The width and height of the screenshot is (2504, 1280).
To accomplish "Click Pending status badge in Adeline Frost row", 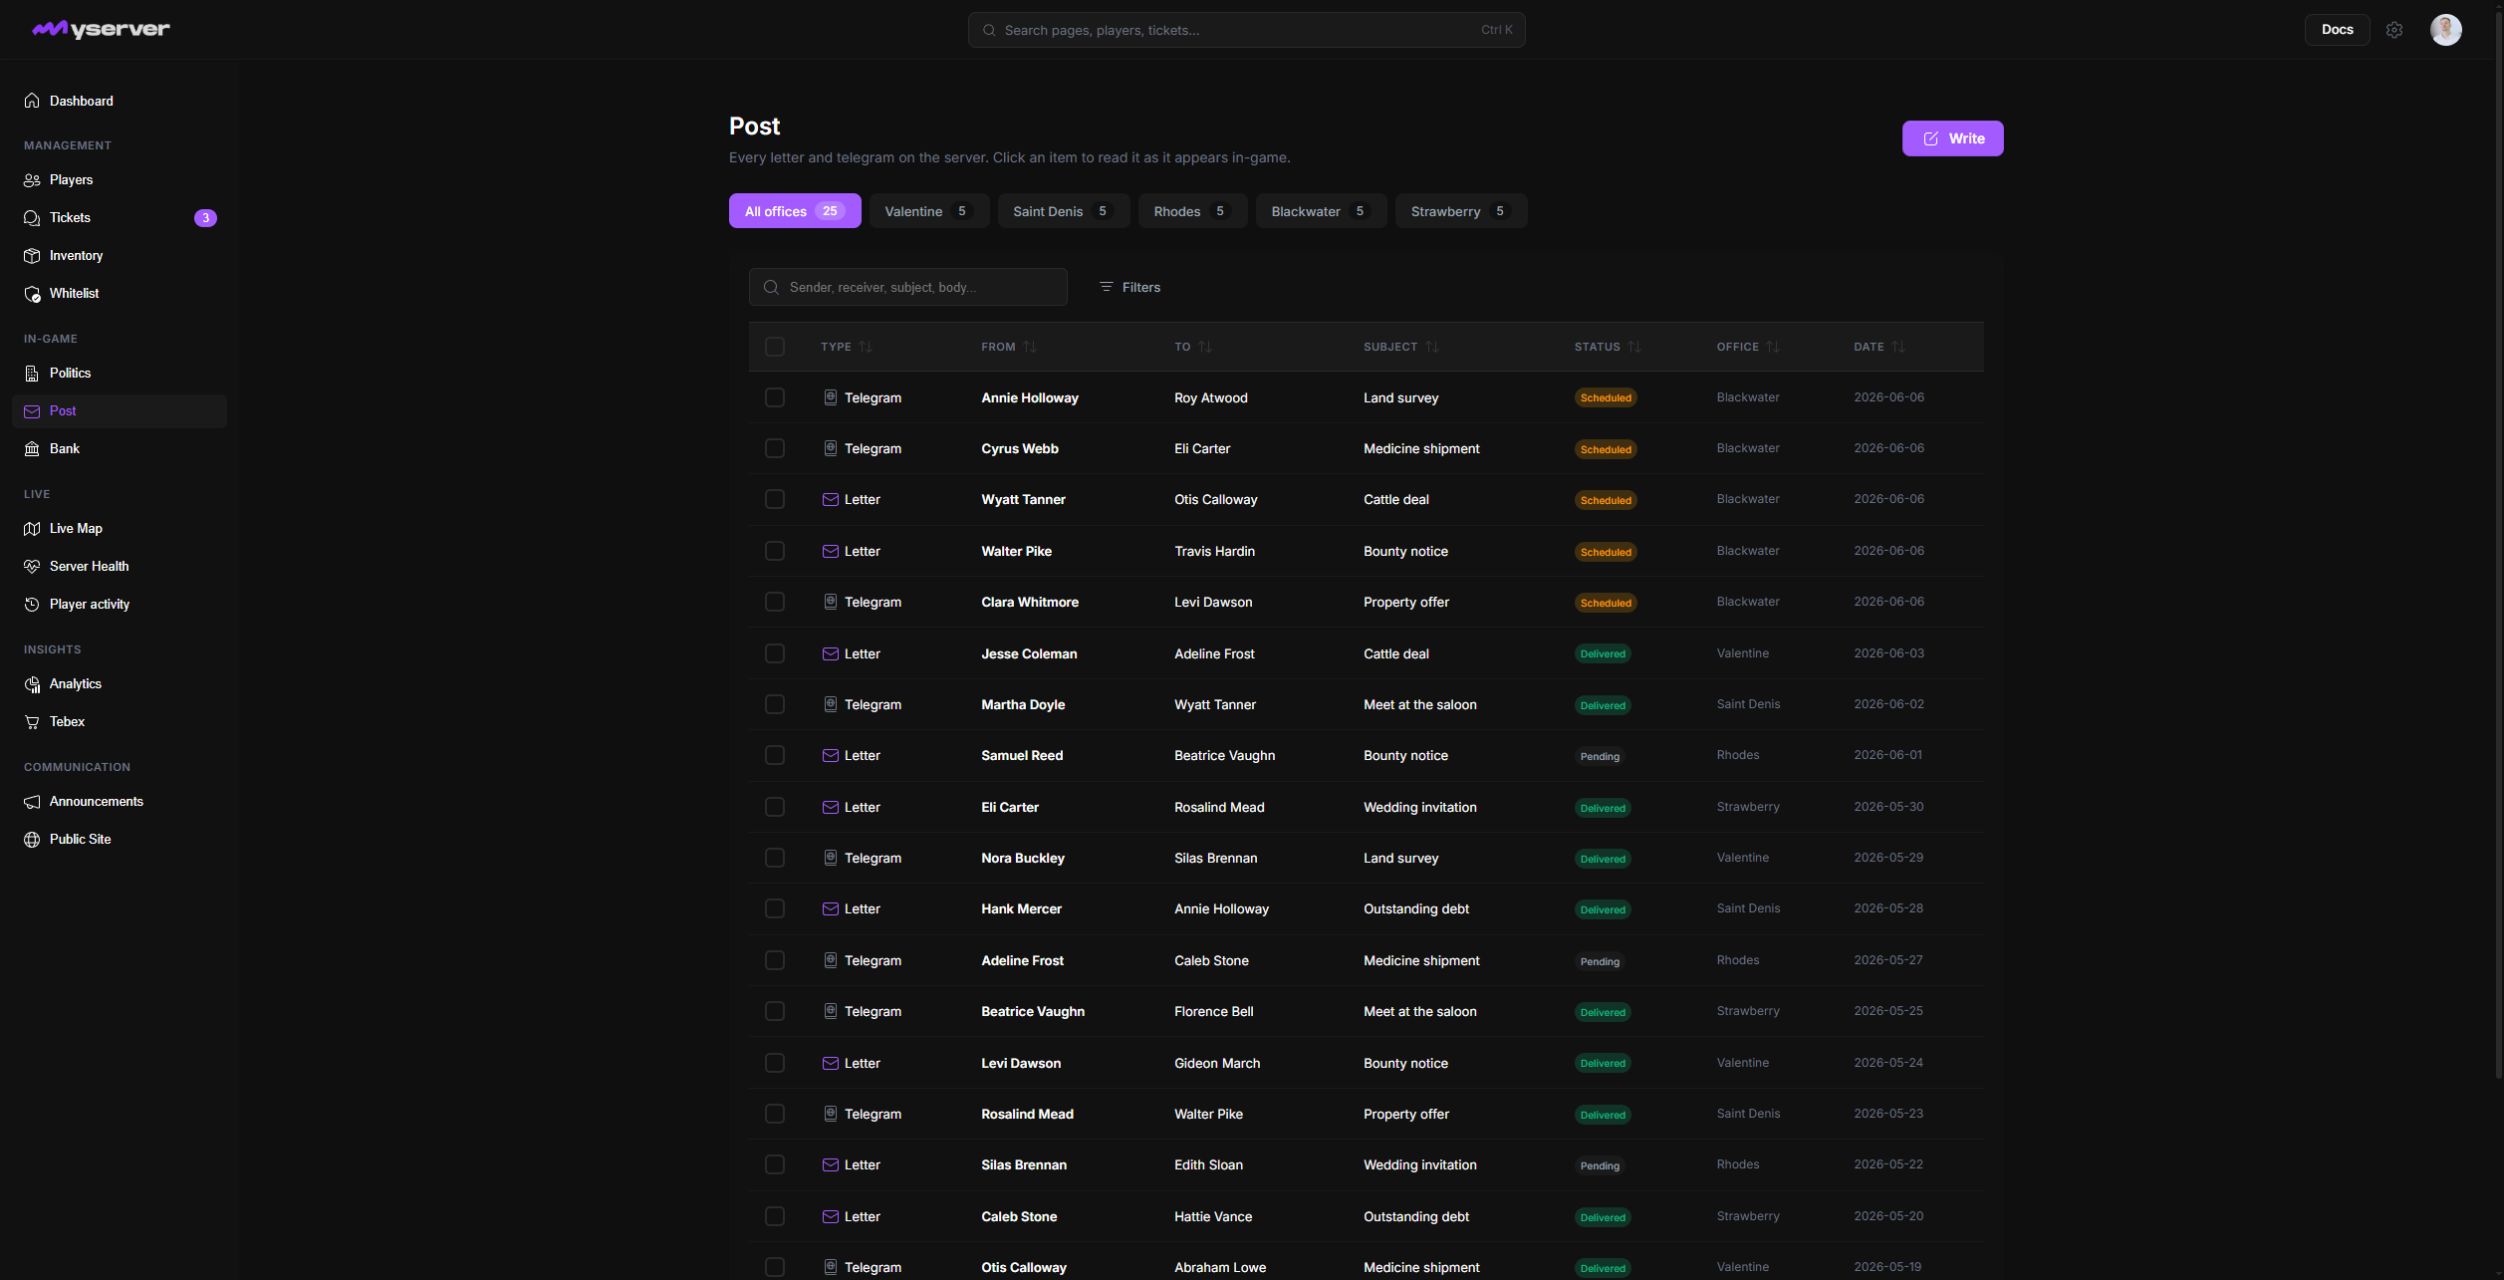I will [x=1599, y=961].
